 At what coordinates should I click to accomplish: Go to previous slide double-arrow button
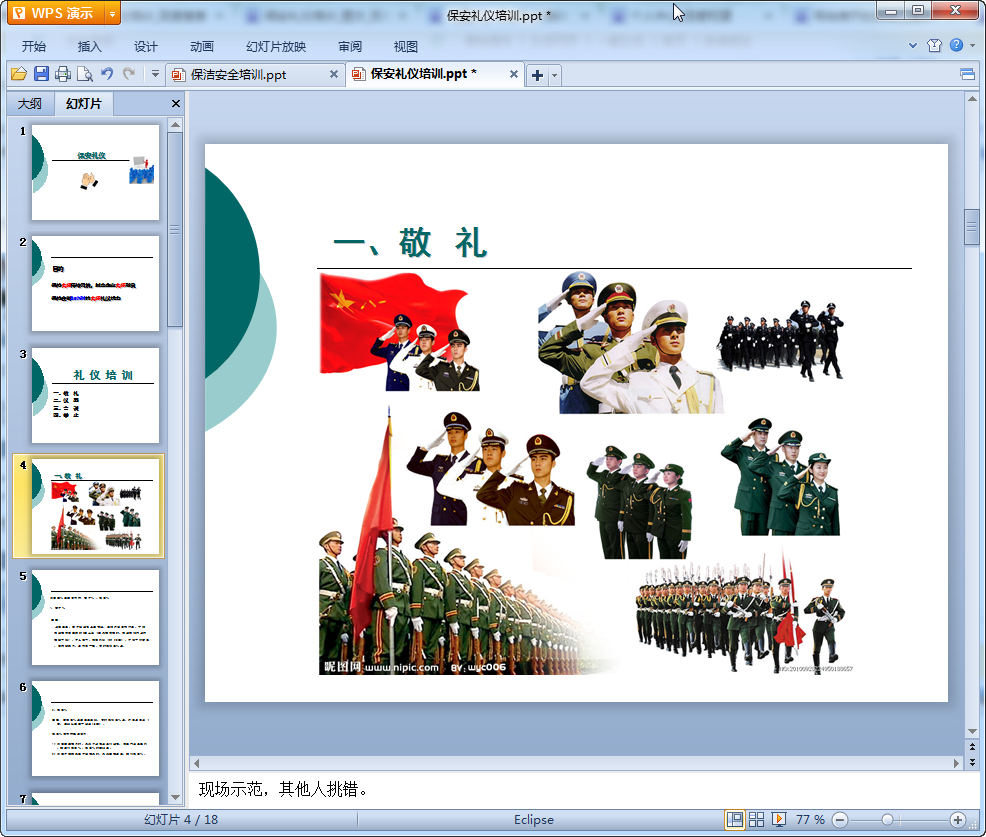(972, 747)
